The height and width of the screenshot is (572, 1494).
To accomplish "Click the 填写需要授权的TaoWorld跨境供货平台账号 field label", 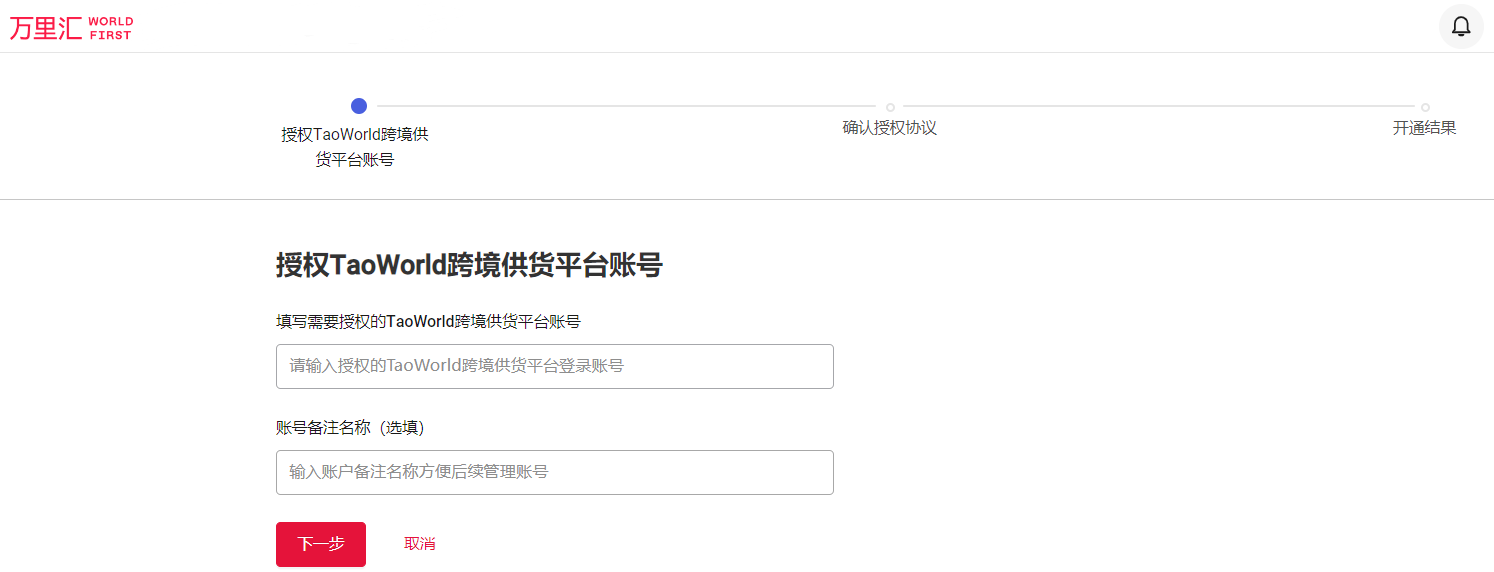I will (x=428, y=321).
